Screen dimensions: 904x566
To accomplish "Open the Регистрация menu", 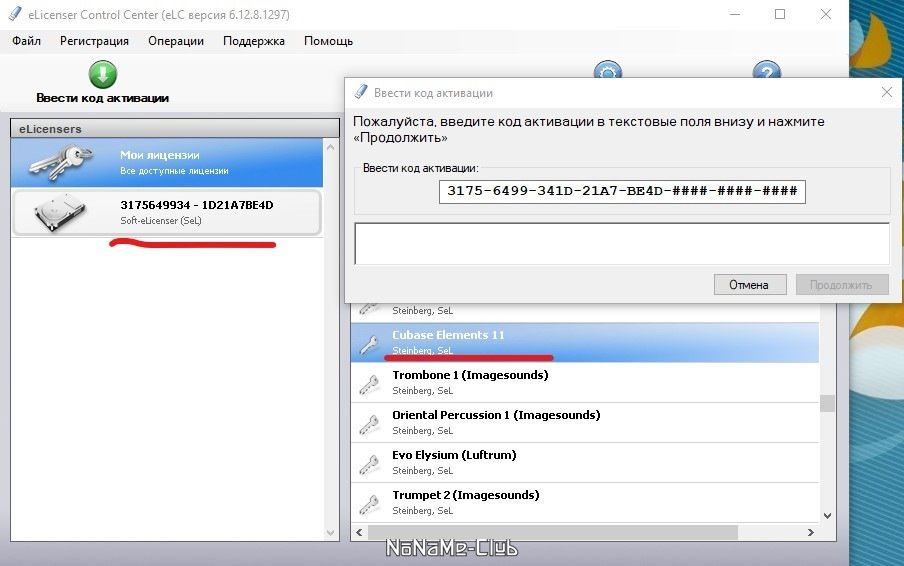I will (x=94, y=41).
